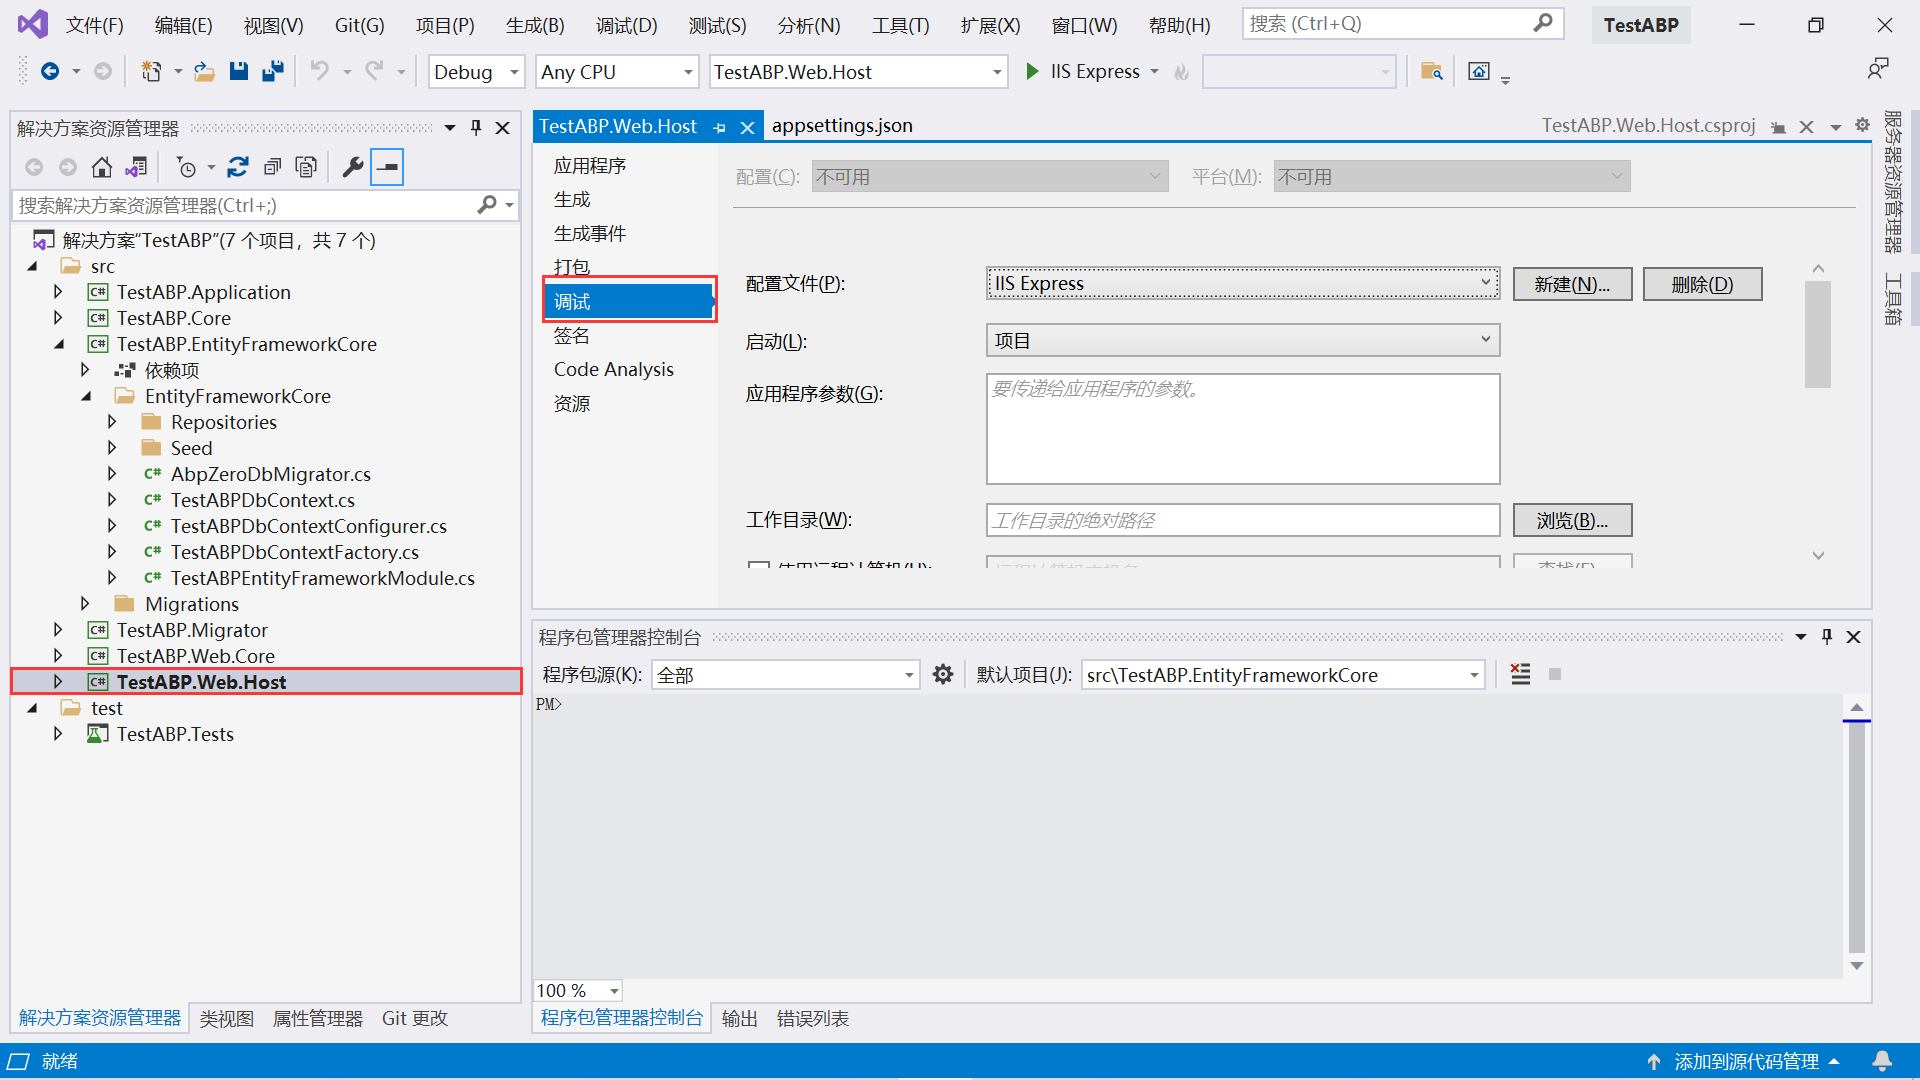Open the 100 % zoom dropdown
Screen dimensions: 1920x1080
tap(578, 990)
